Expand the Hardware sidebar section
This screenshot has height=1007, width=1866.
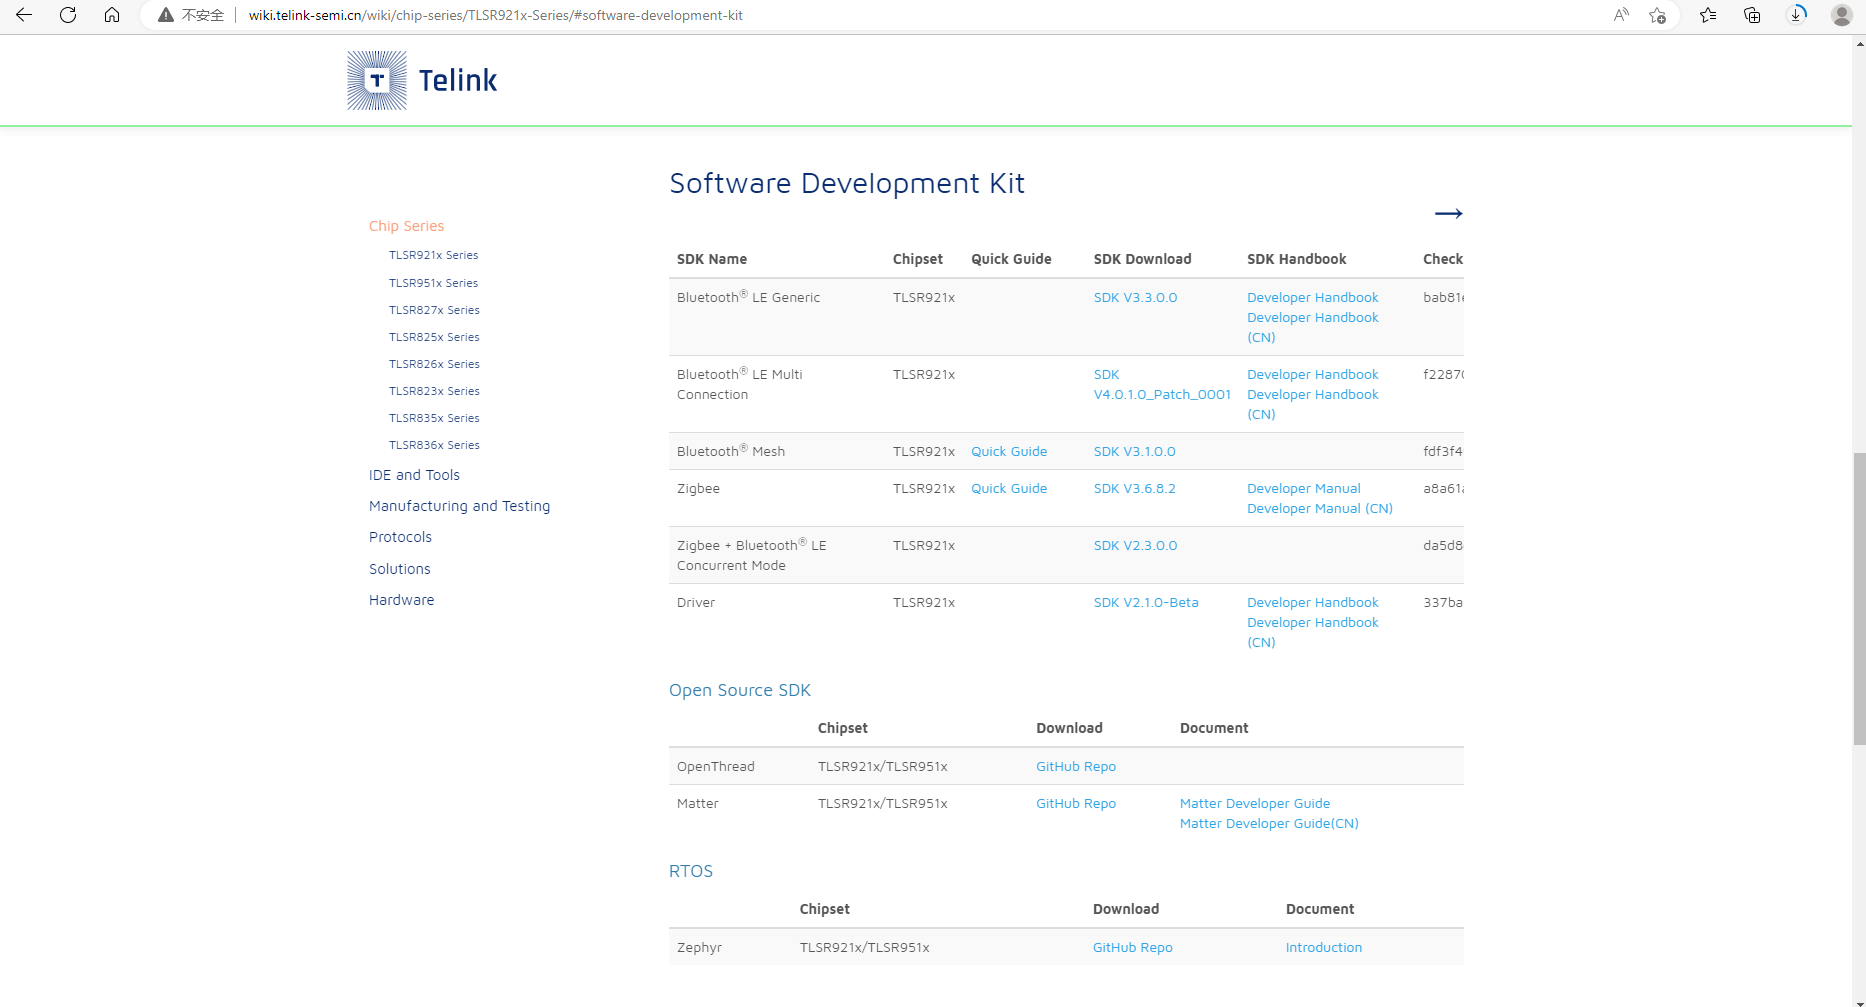[401, 599]
